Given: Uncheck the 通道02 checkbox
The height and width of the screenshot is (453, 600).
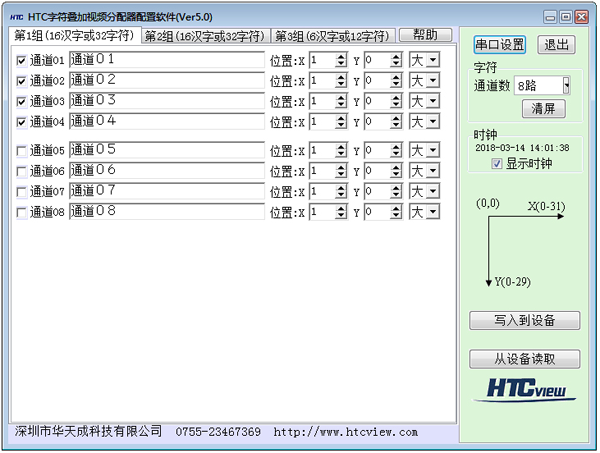Looking at the screenshot, I should pyautogui.click(x=21, y=81).
